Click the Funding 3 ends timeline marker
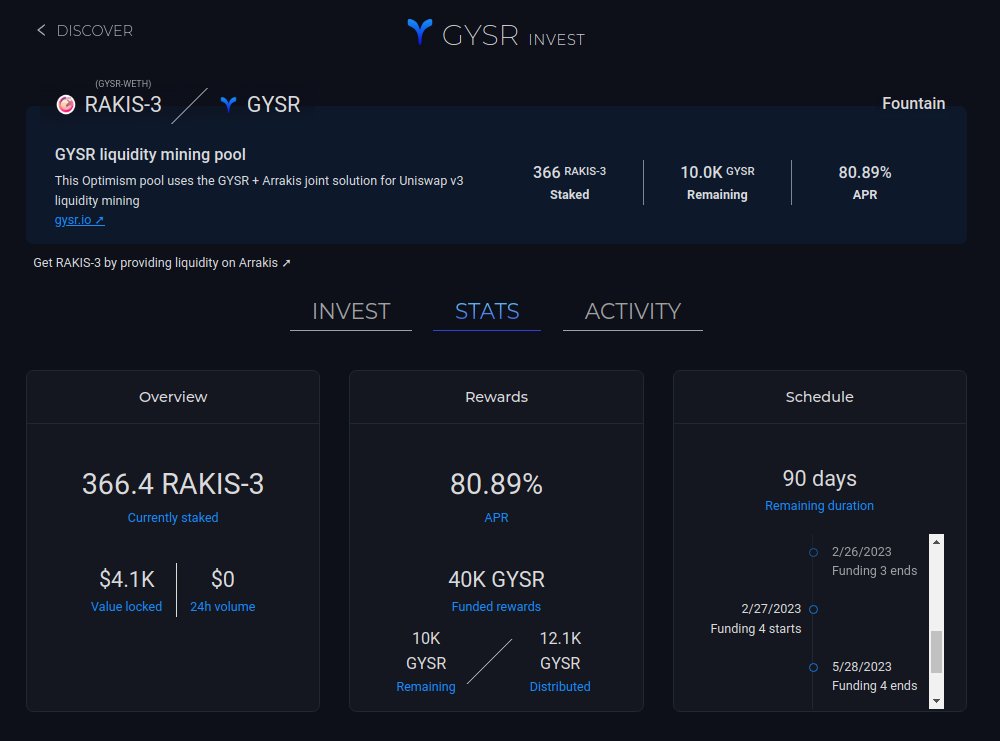This screenshot has height=741, width=1000. click(x=813, y=553)
